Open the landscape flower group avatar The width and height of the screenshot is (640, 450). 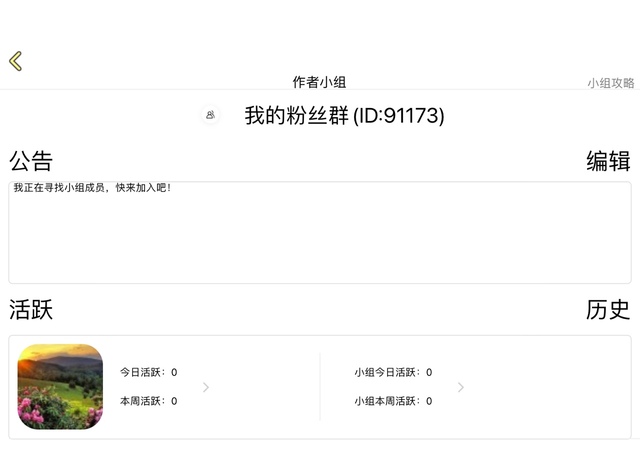pos(61,386)
